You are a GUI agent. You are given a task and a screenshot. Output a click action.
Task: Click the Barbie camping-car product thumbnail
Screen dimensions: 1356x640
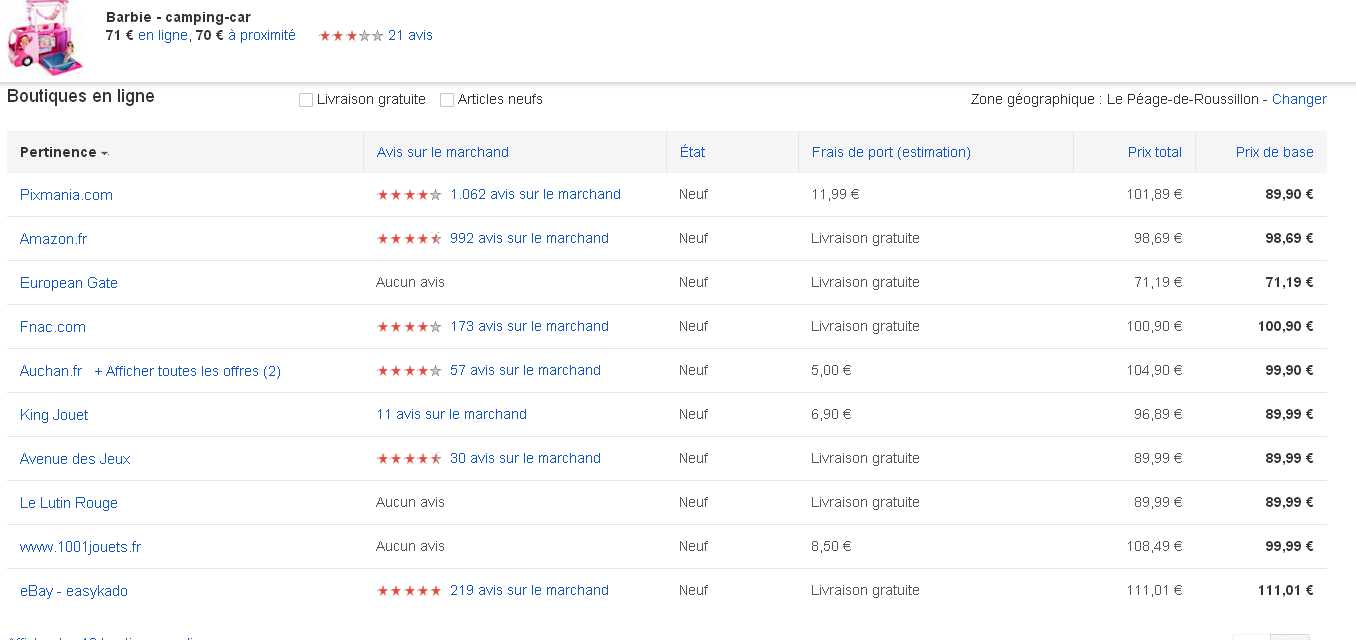click(44, 40)
